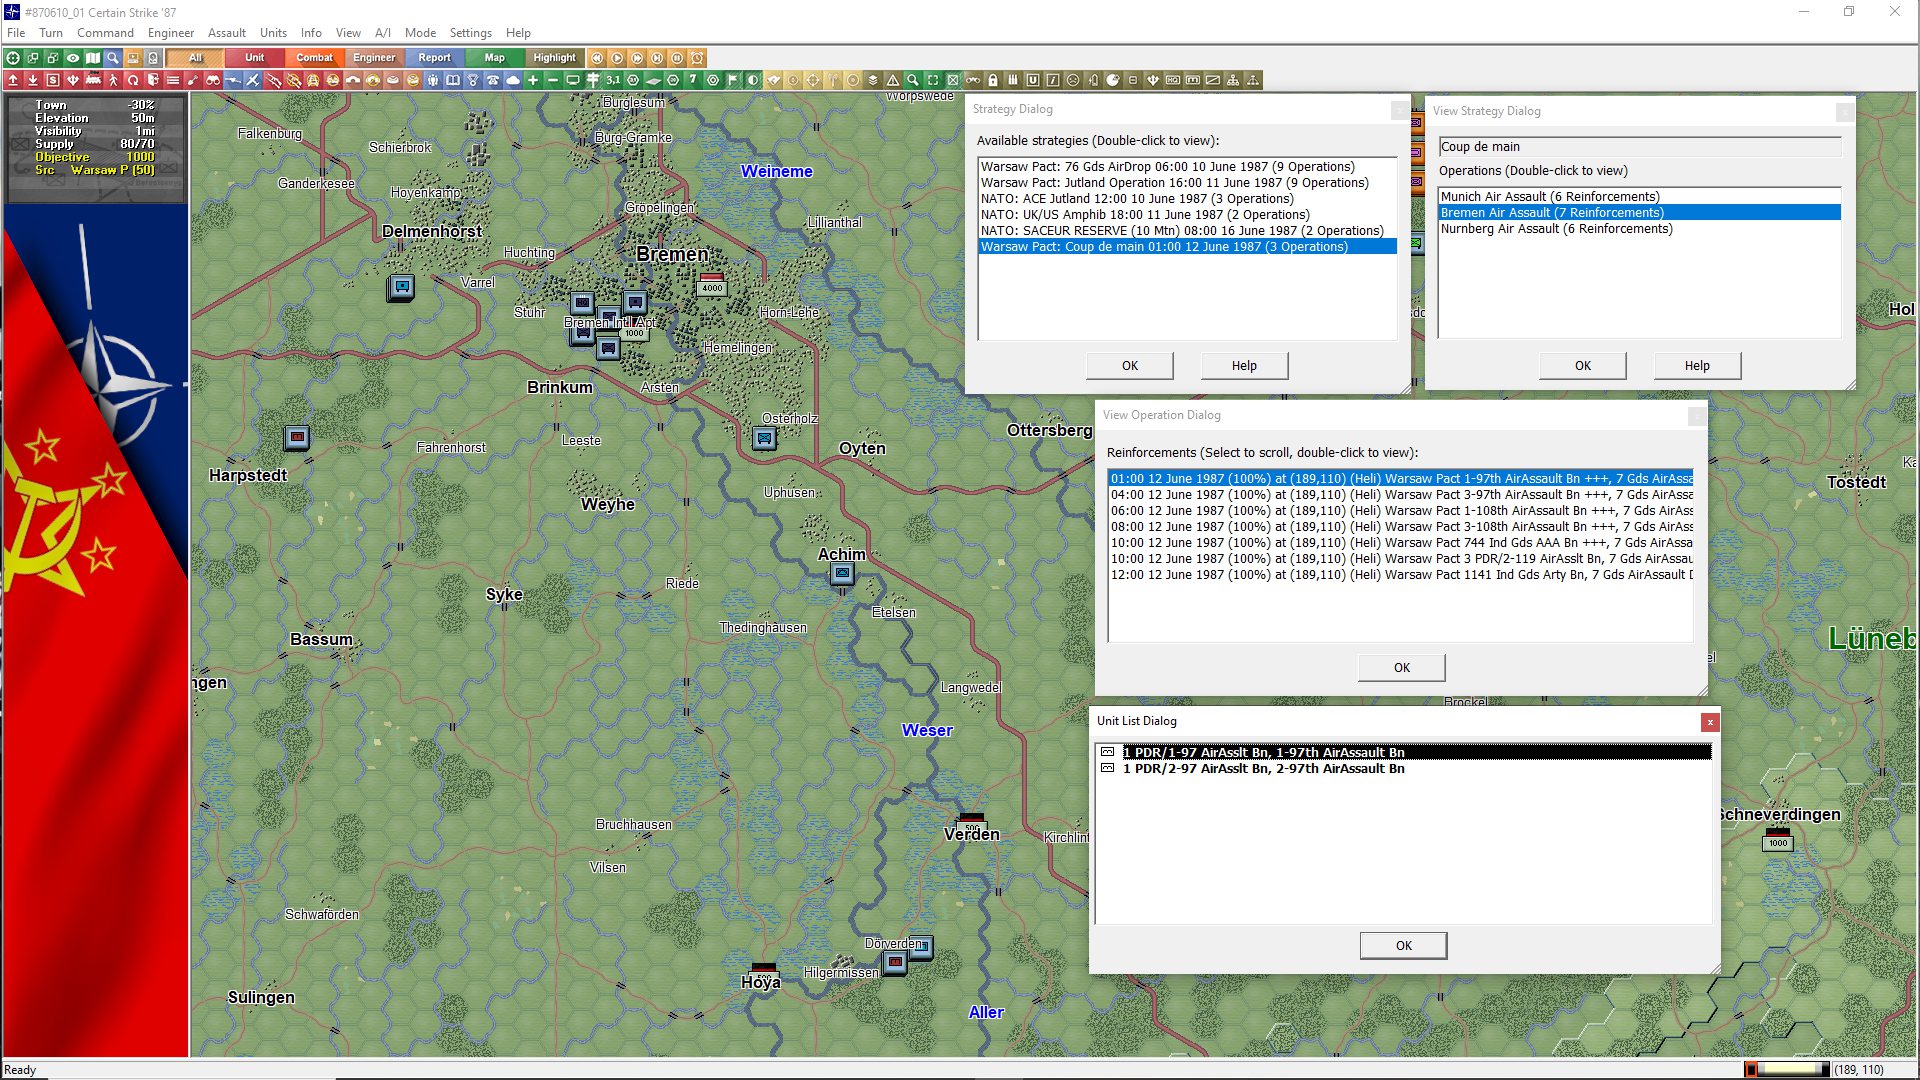The image size is (1920, 1080).
Task: Click the plus zoom-in icon
Action: [533, 80]
